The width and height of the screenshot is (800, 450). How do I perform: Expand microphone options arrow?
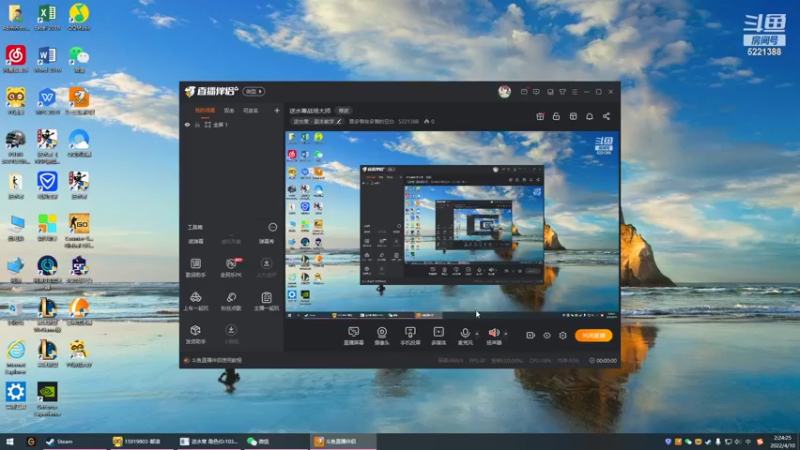(x=477, y=334)
